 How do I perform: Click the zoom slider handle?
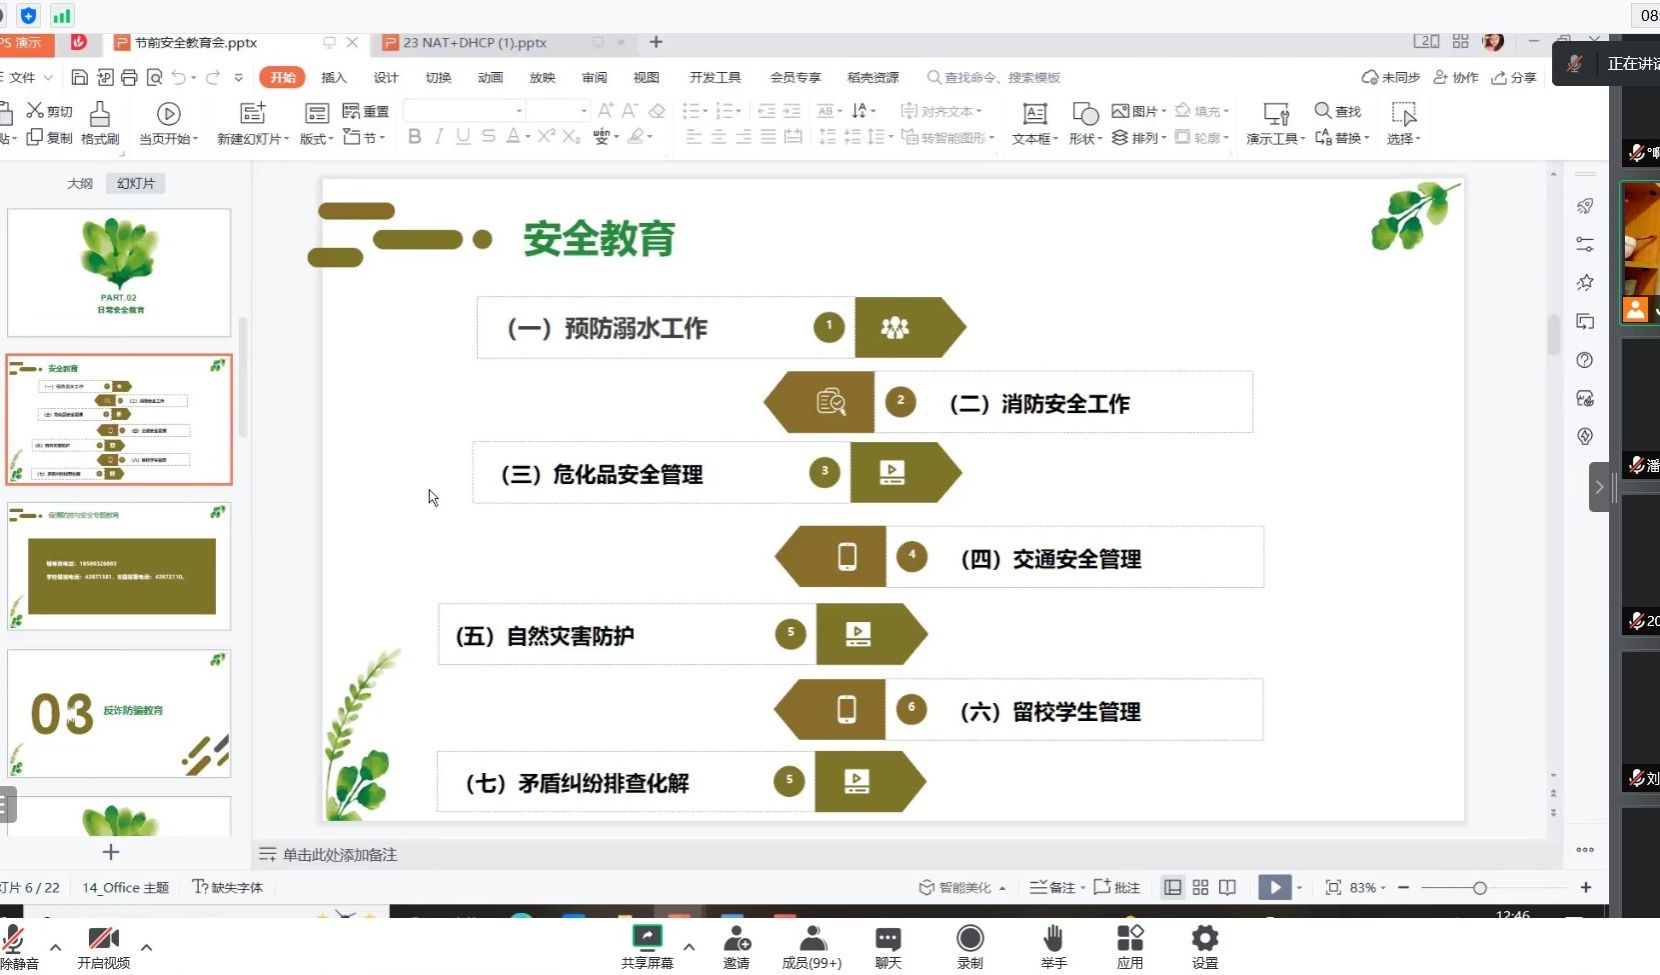1479,887
